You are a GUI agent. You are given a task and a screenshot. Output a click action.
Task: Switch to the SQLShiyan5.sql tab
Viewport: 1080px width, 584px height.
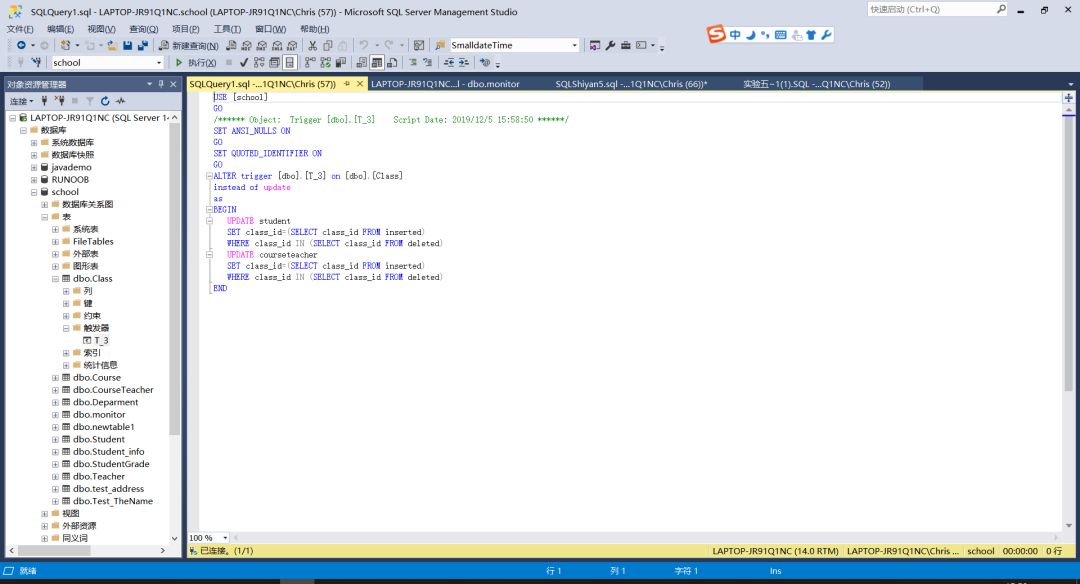630,84
